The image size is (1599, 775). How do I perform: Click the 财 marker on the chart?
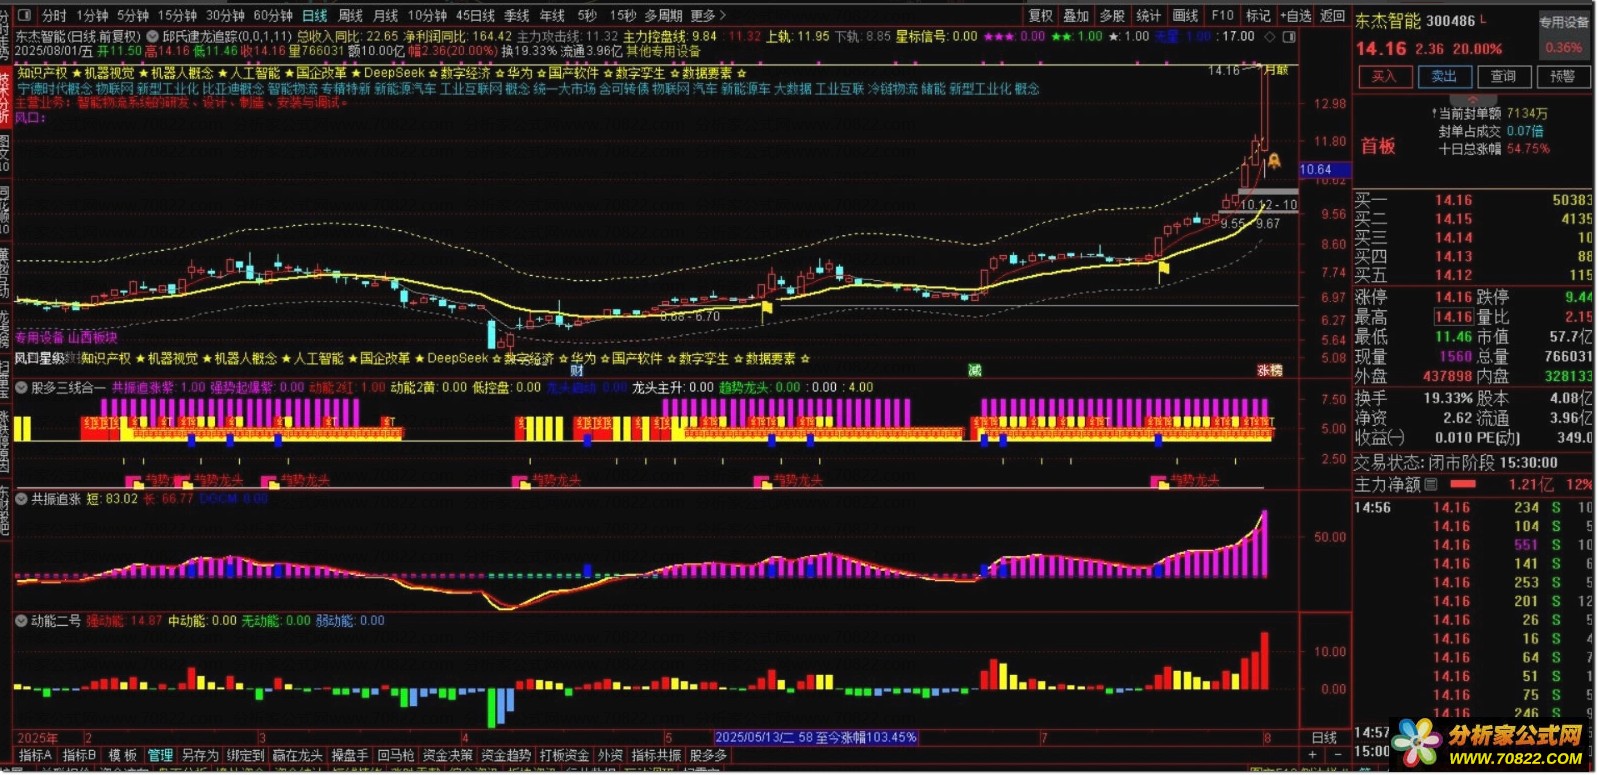coord(577,370)
